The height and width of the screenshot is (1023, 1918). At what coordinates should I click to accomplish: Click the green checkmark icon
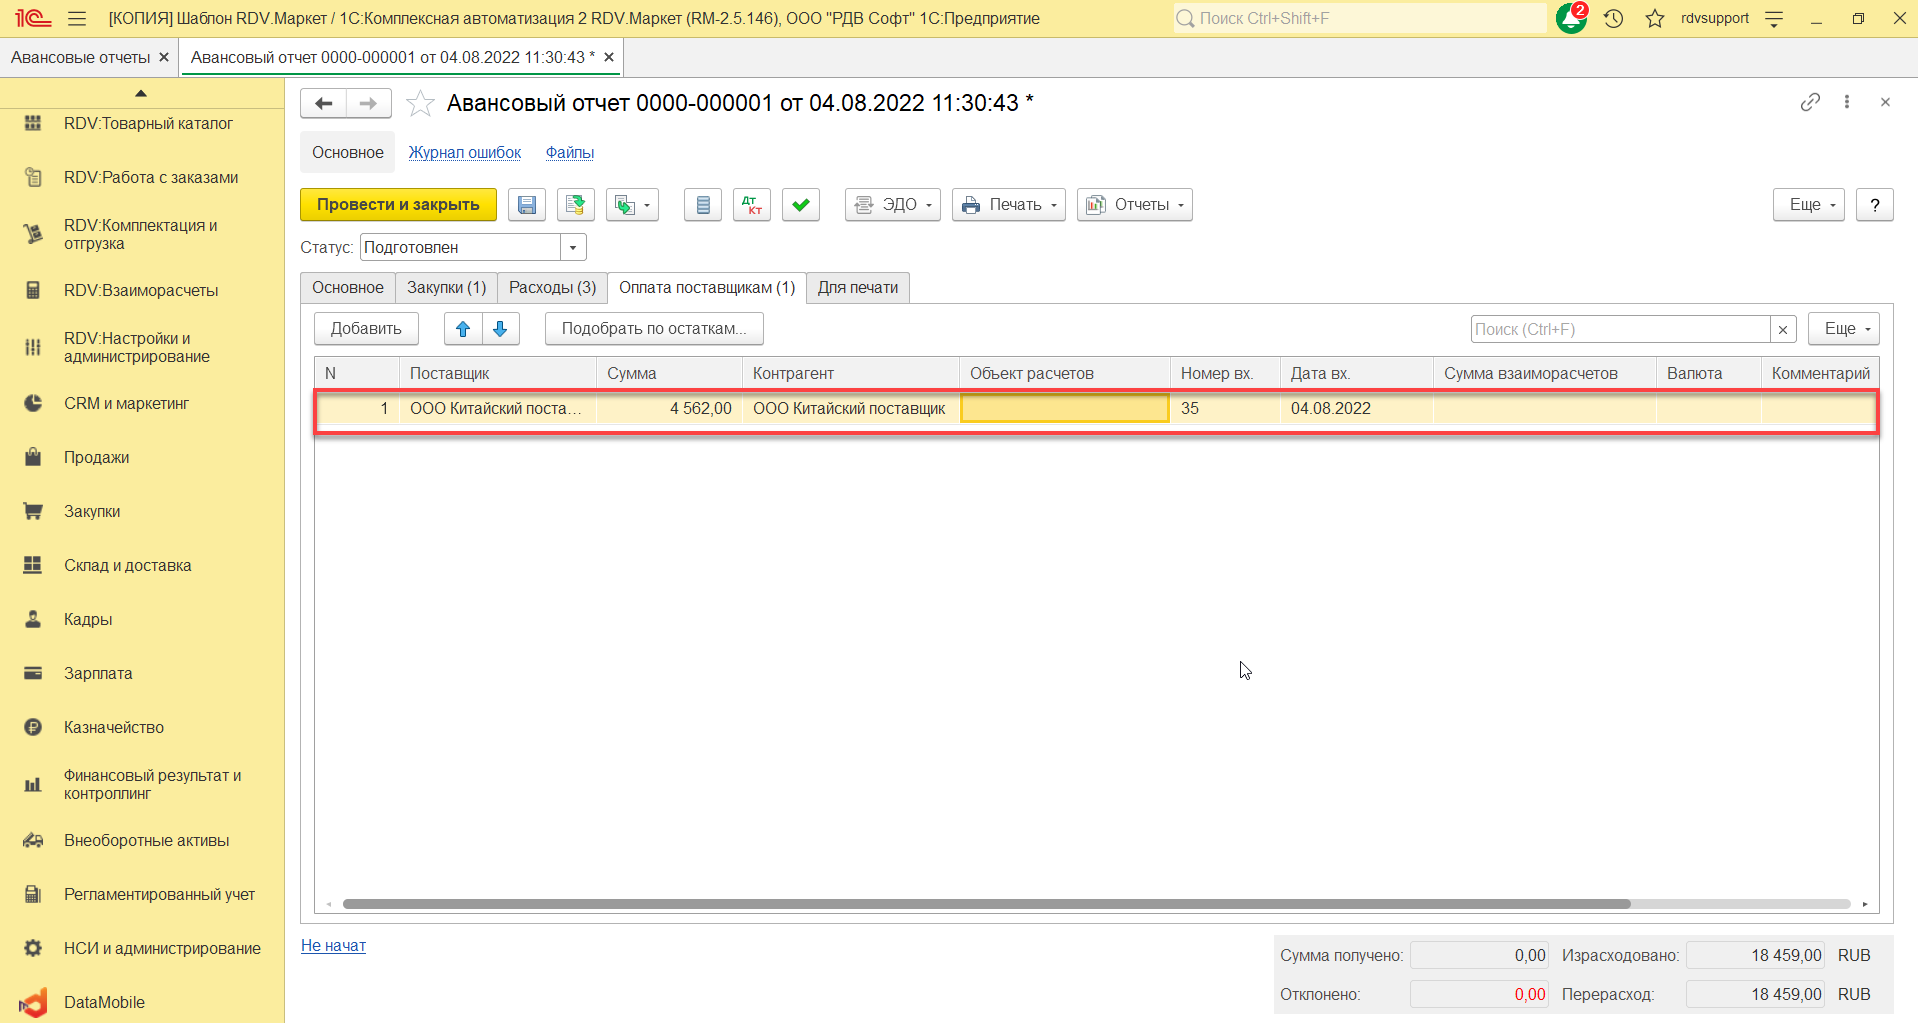point(800,205)
